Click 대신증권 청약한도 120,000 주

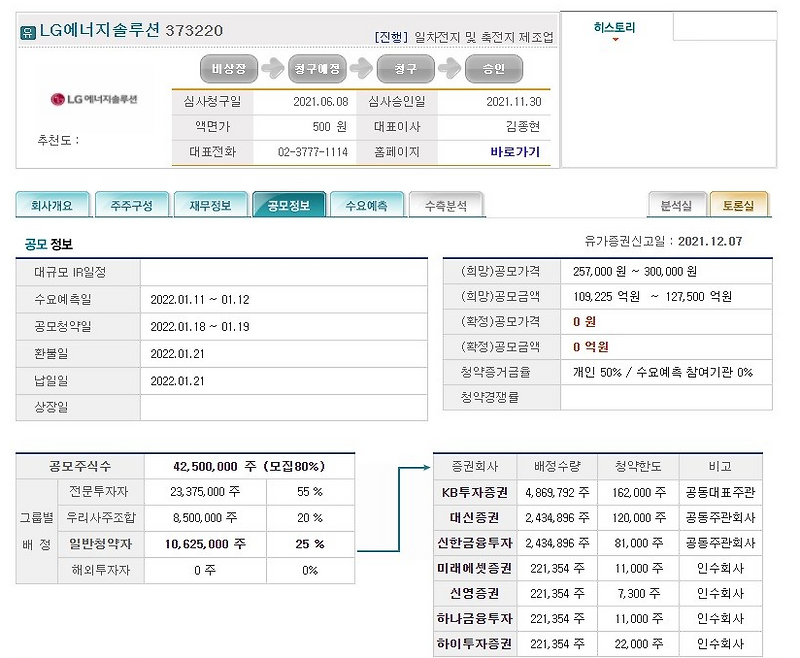639,518
